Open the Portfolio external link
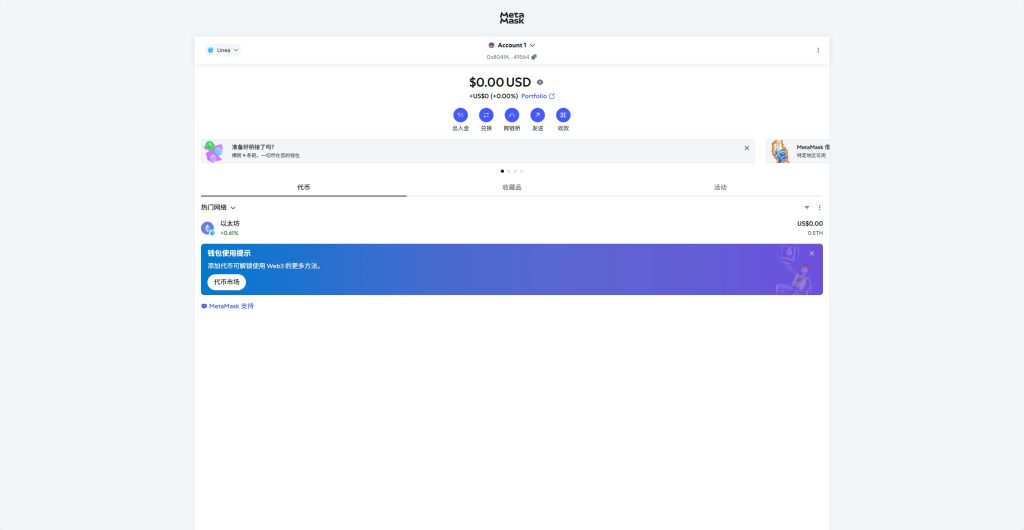The width and height of the screenshot is (1024, 530). (537, 96)
